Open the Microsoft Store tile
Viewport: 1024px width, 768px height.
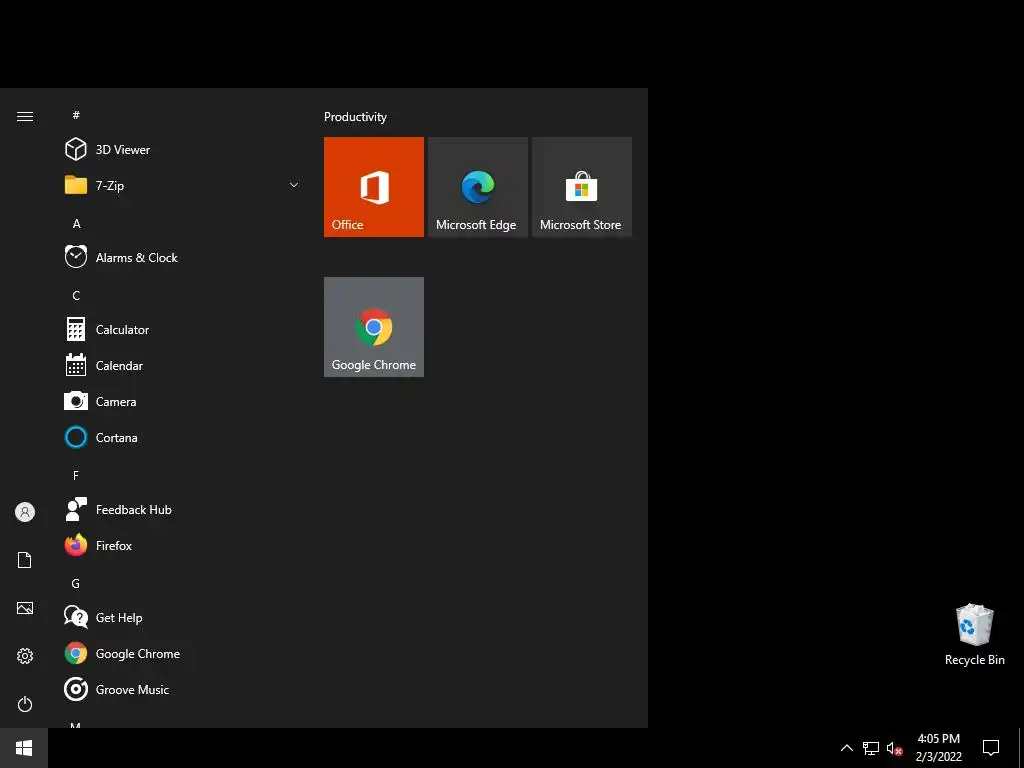coord(582,187)
